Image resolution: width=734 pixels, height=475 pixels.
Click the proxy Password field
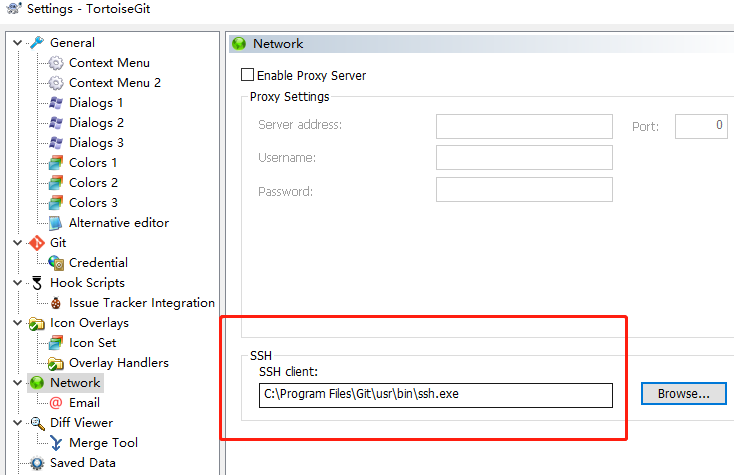point(524,190)
